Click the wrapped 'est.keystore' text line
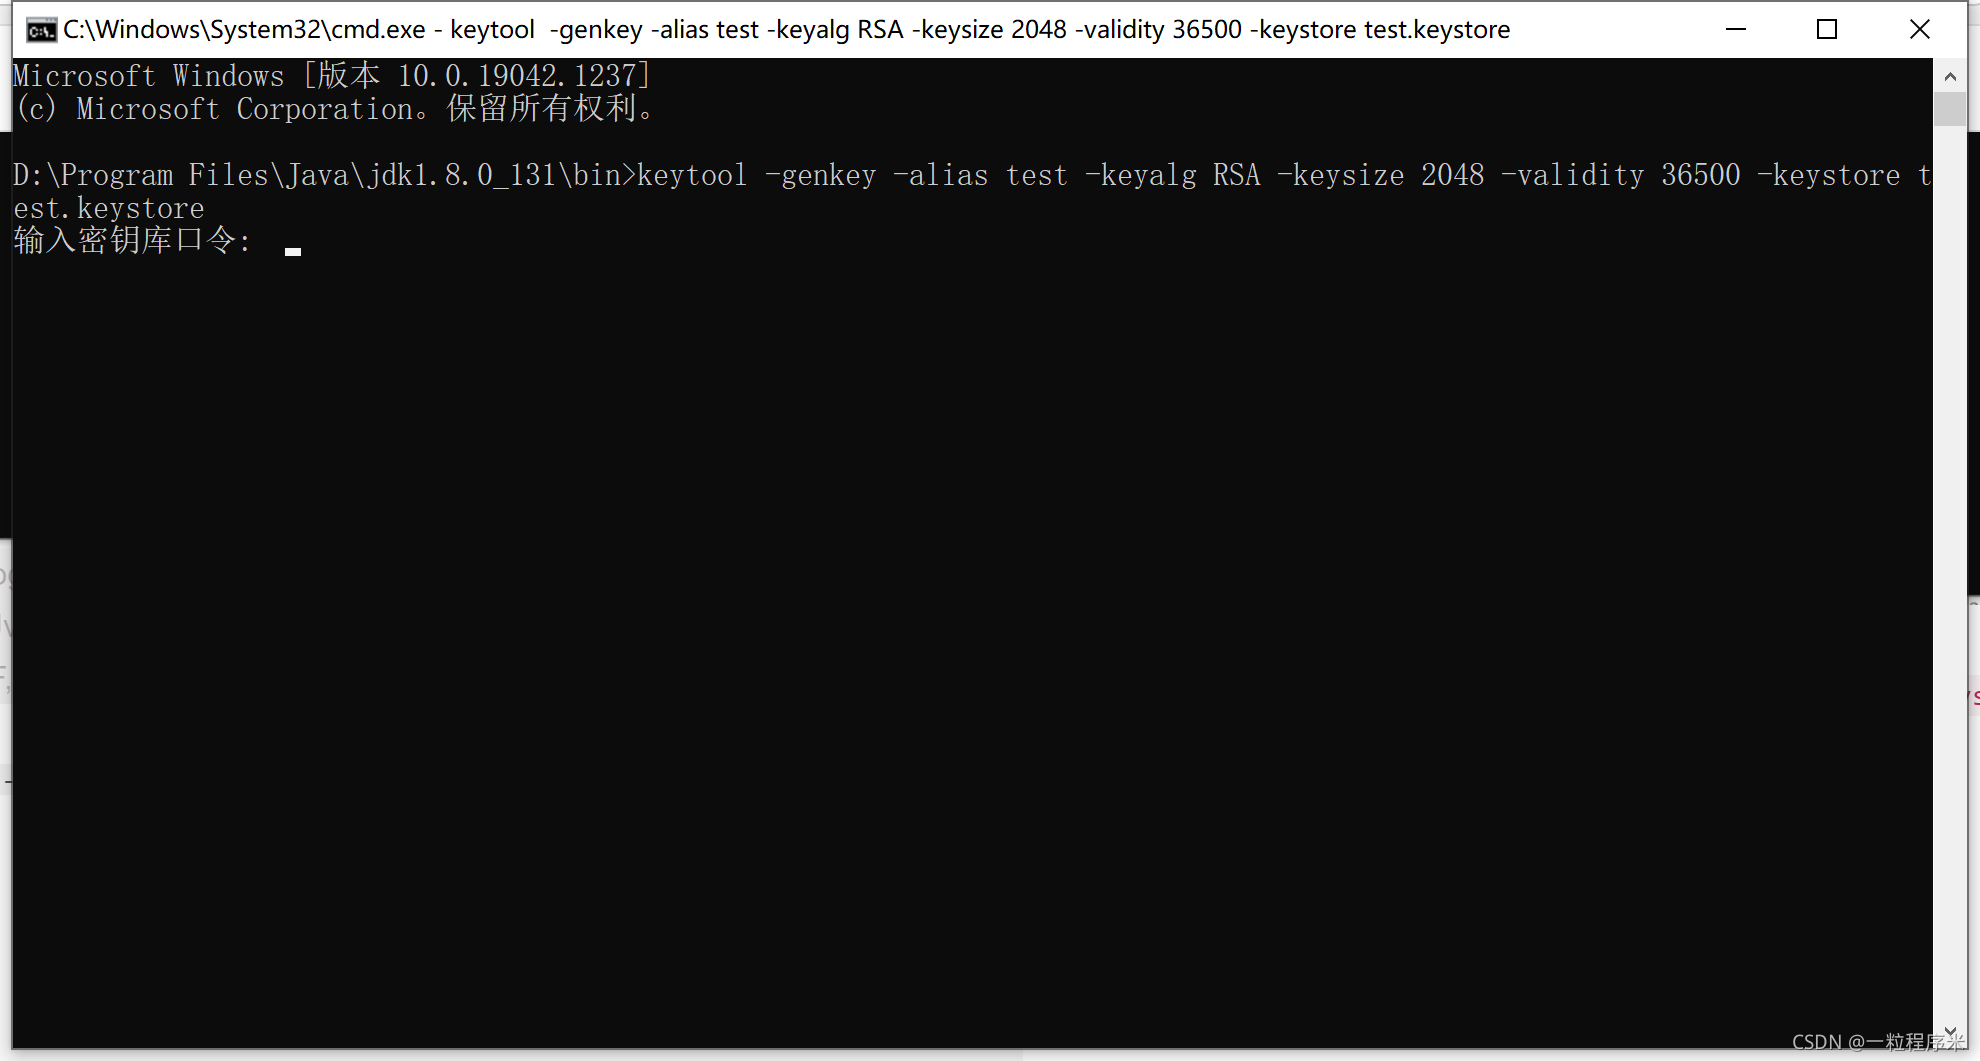 click(x=108, y=208)
